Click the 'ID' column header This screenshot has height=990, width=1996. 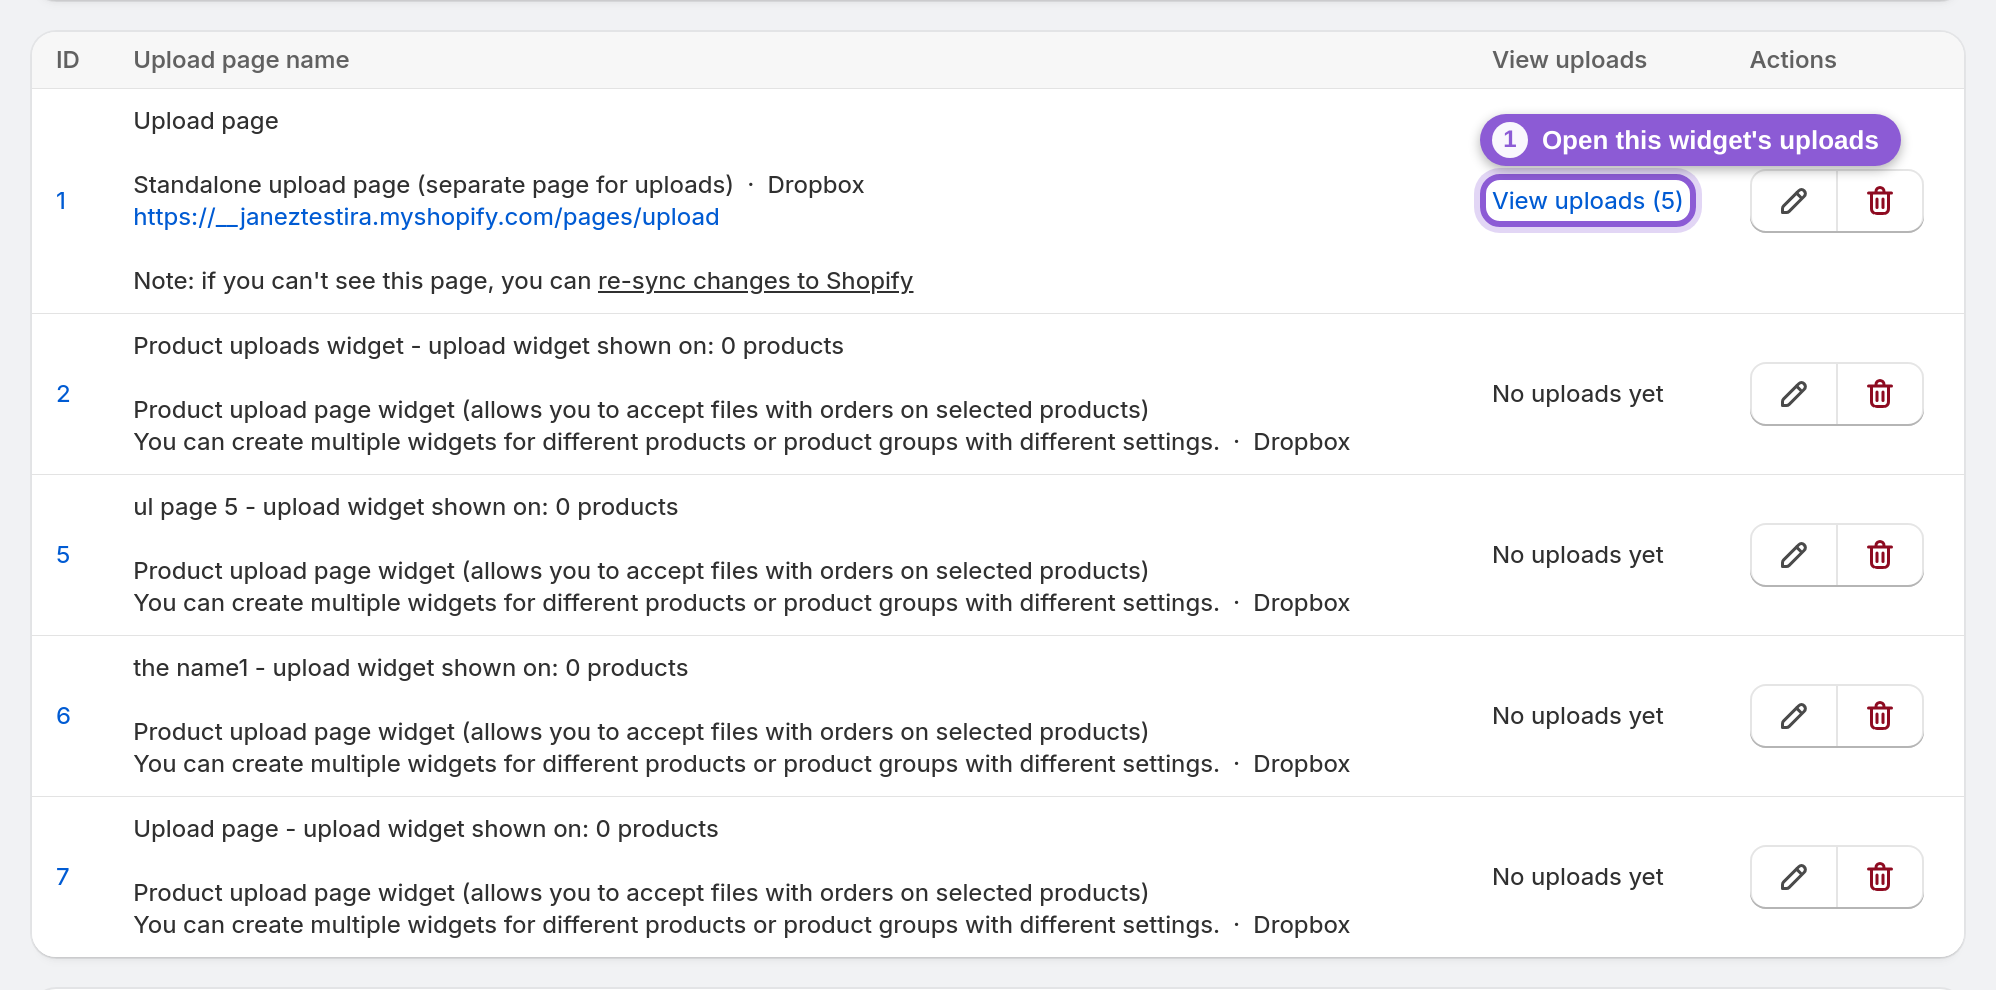(67, 60)
